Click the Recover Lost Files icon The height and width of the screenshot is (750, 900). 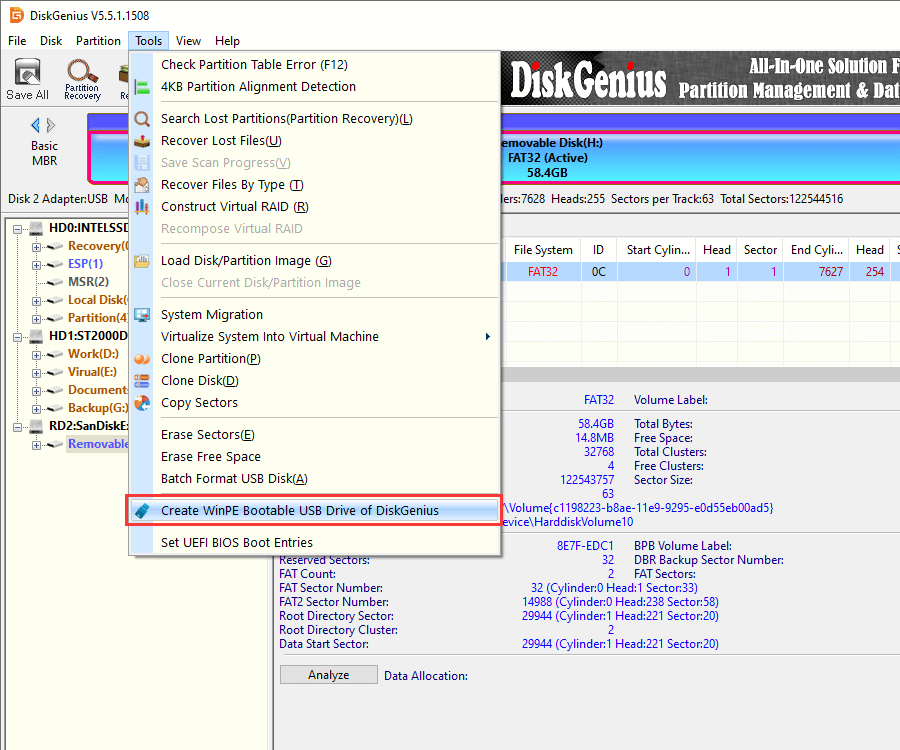coord(142,141)
